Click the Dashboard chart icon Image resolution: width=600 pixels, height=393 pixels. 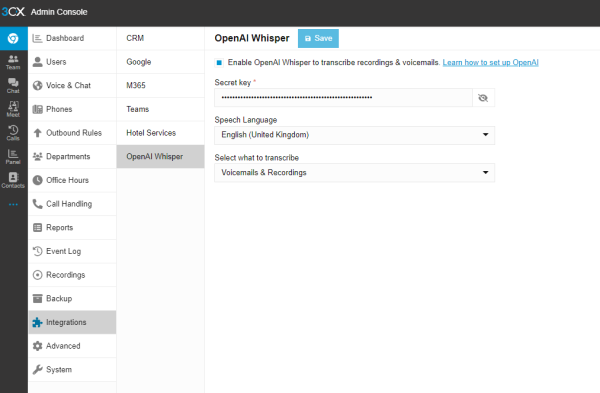coord(37,38)
